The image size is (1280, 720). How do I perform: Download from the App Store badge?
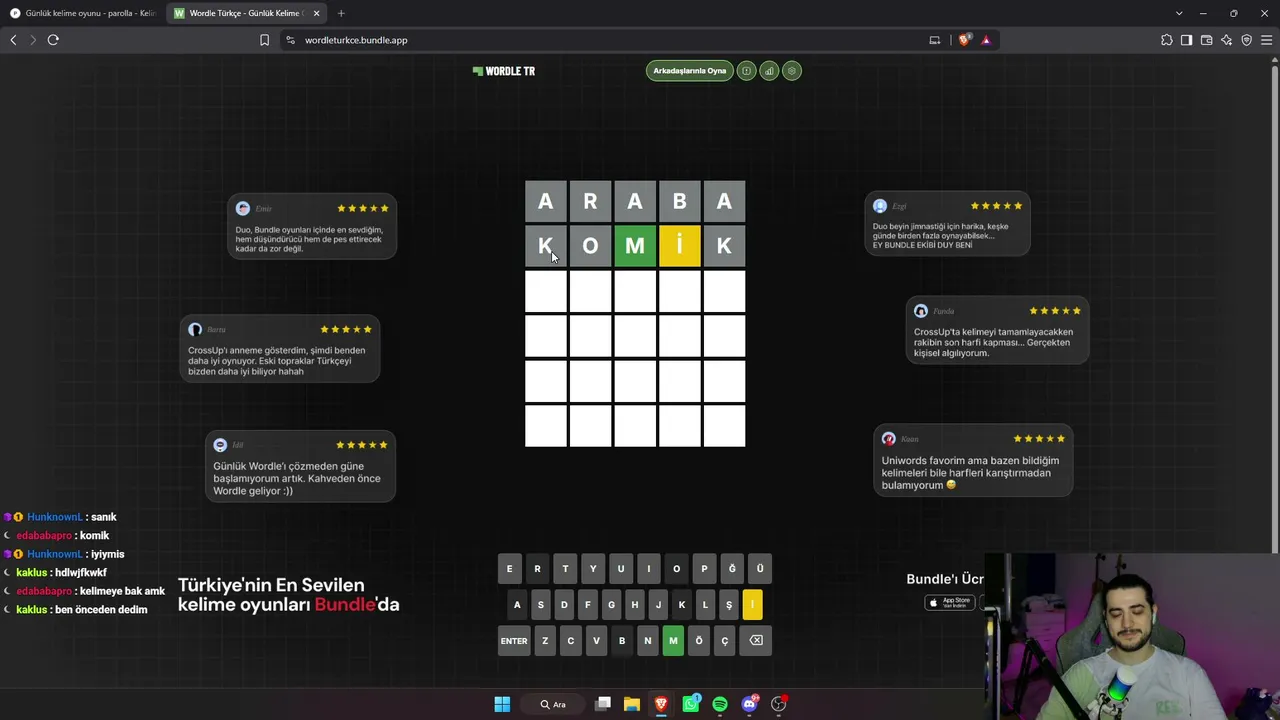pos(950,602)
